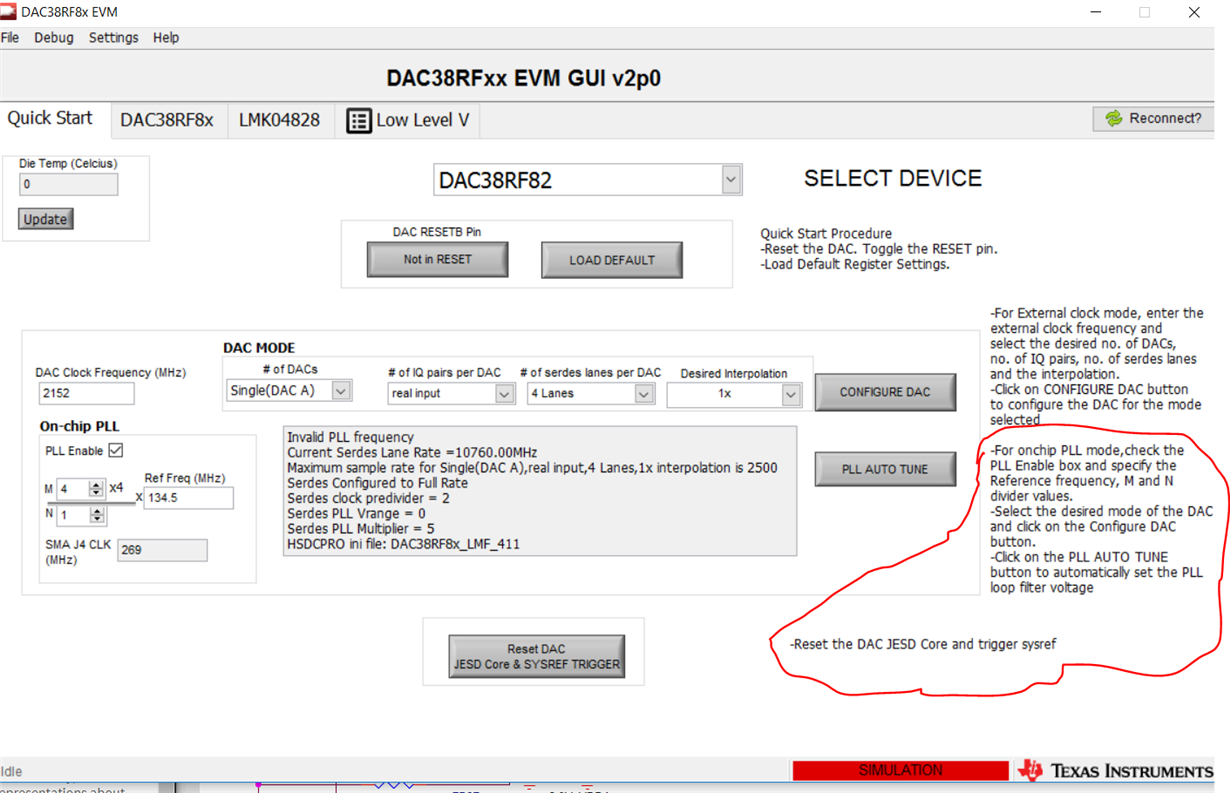Toggle the Not in RESET button
The height and width of the screenshot is (793, 1230).
[438, 260]
